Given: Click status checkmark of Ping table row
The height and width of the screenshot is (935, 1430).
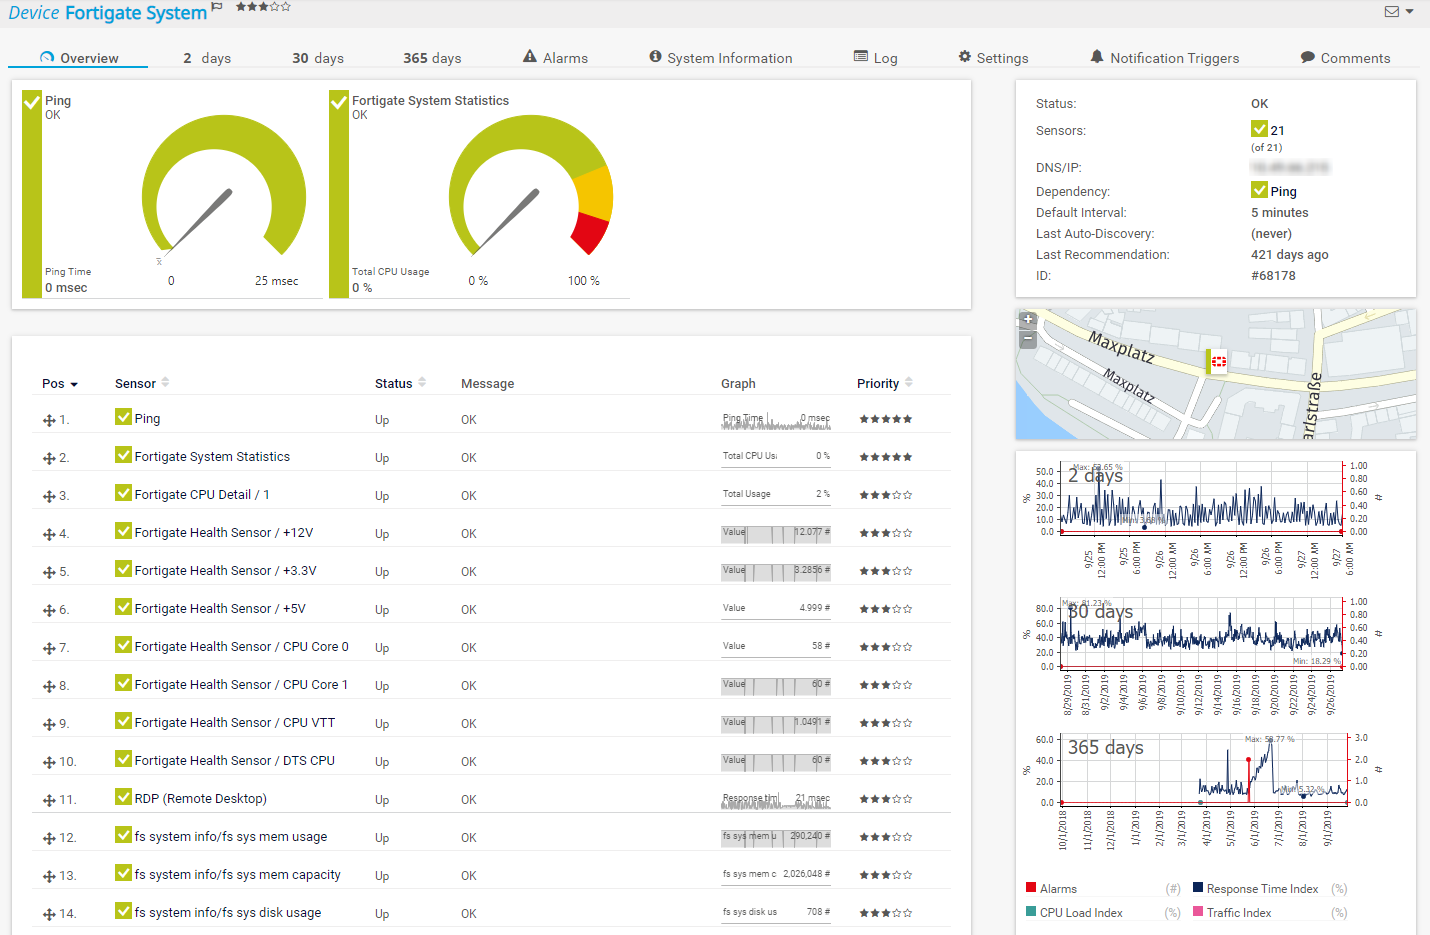Looking at the screenshot, I should pyautogui.click(x=123, y=417).
